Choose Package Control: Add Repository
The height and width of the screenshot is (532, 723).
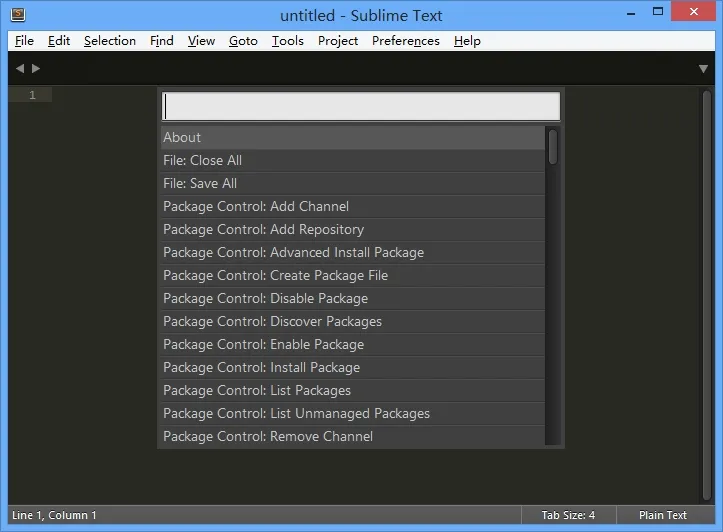point(353,230)
